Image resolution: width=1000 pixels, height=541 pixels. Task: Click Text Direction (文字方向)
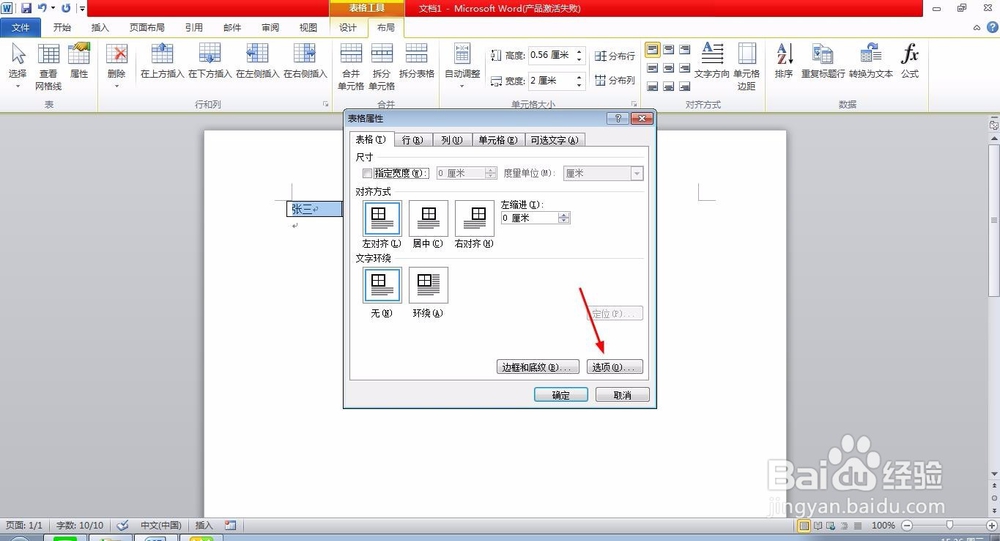[x=712, y=61]
